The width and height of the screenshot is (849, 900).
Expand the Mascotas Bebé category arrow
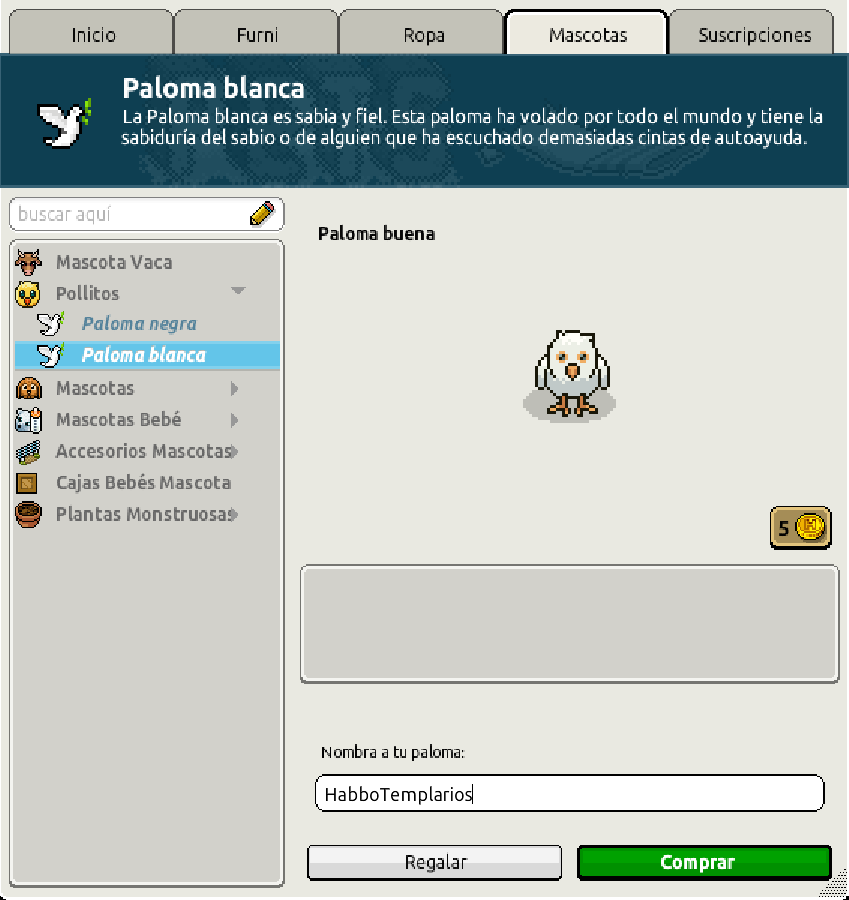(x=234, y=420)
